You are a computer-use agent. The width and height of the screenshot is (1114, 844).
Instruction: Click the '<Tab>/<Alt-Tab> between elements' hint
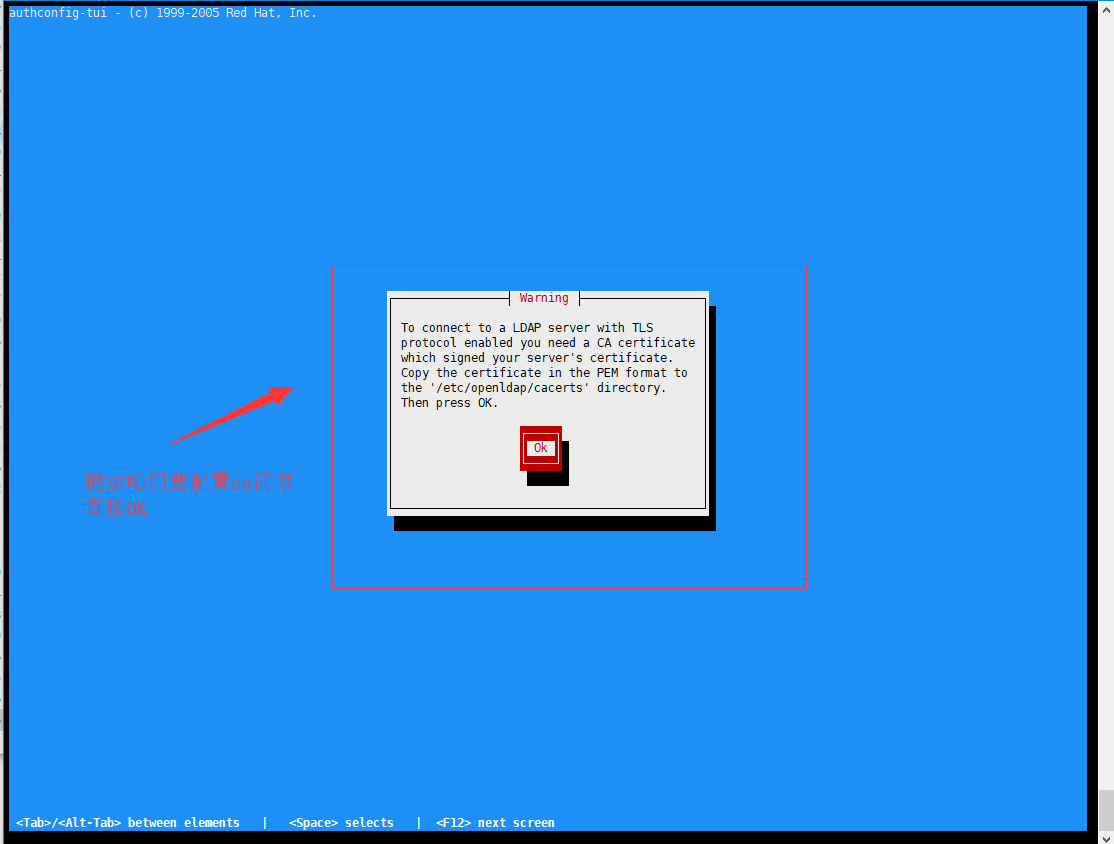tap(128, 823)
